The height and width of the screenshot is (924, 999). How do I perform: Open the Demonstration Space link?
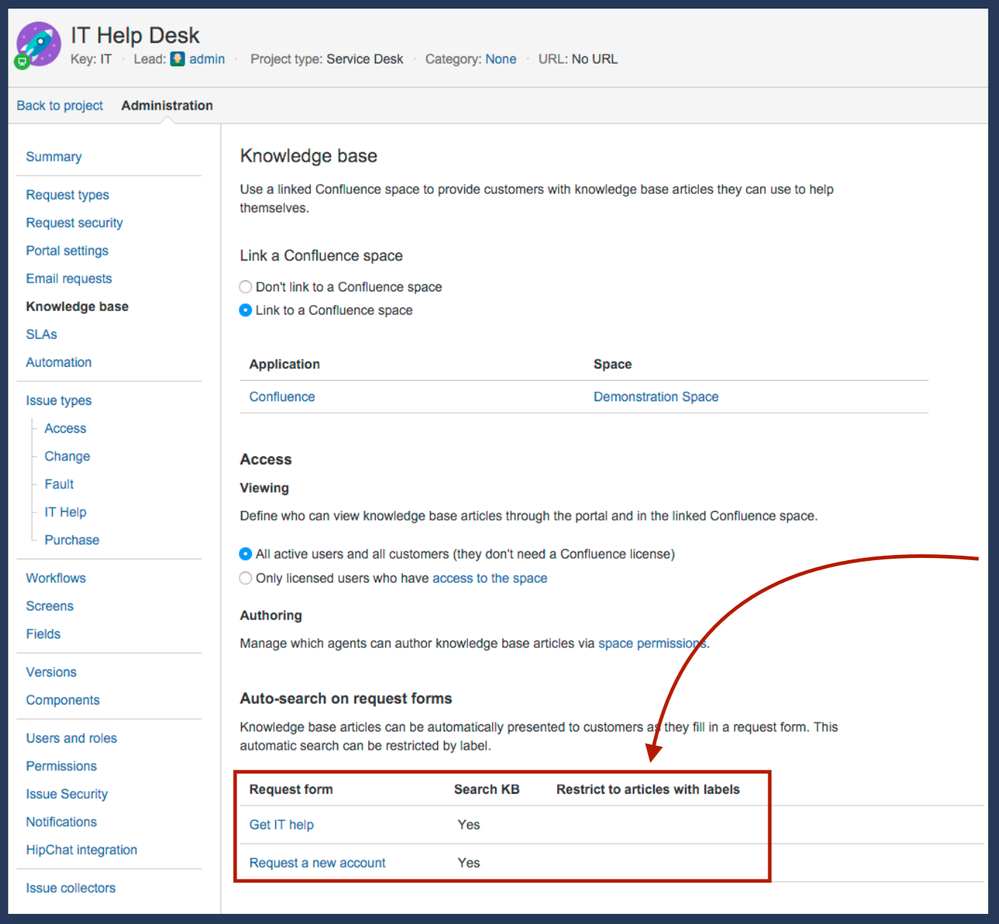click(656, 397)
